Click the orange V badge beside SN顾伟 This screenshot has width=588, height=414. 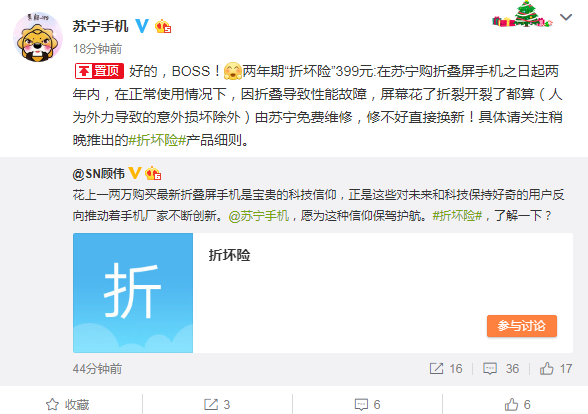[x=135, y=173]
